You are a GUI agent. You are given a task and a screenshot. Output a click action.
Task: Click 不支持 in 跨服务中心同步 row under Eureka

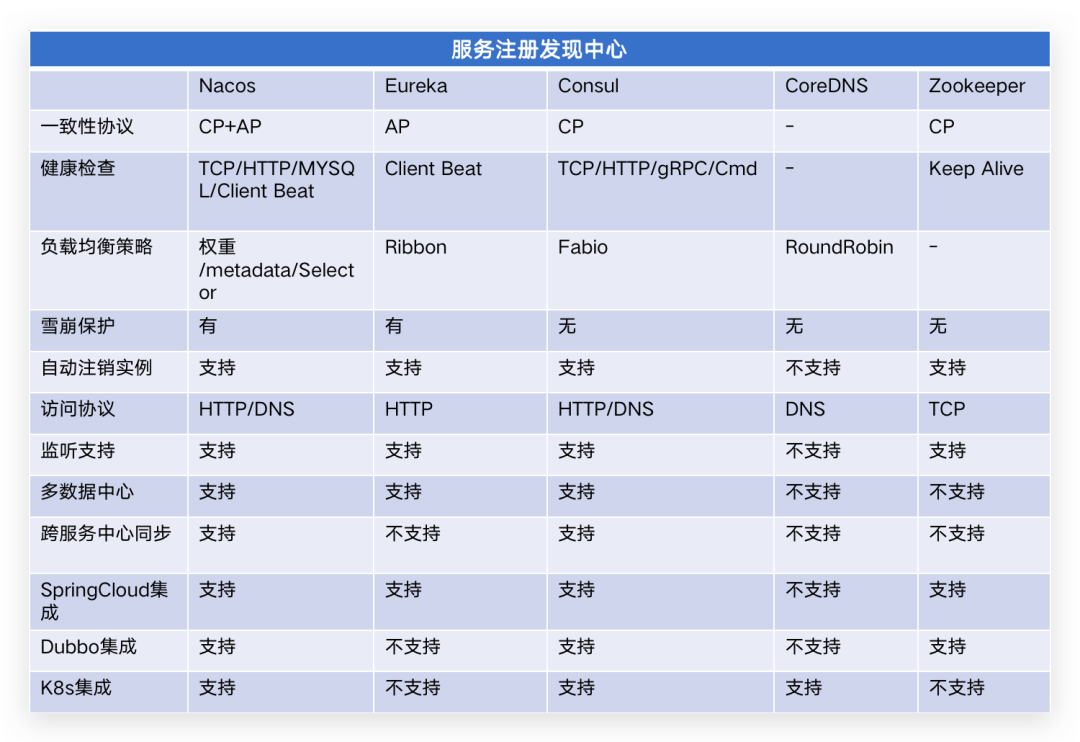click(x=413, y=533)
